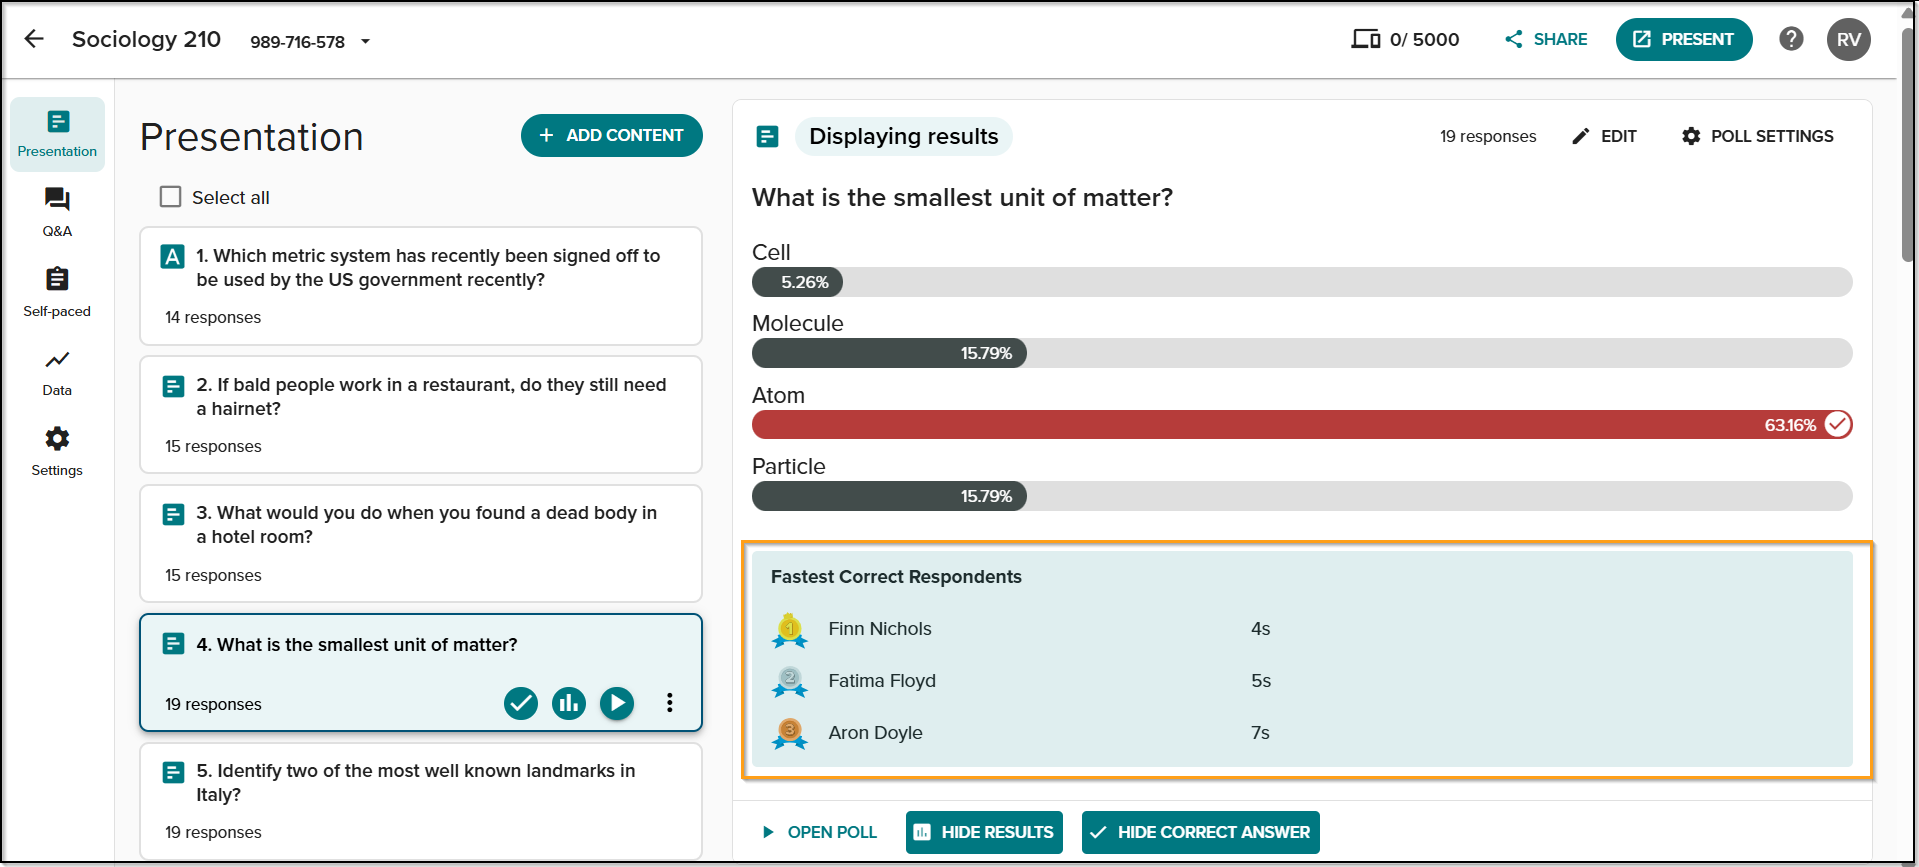Click the silver medal icon for Fatima Floyd
The image size is (1919, 867).
(789, 682)
